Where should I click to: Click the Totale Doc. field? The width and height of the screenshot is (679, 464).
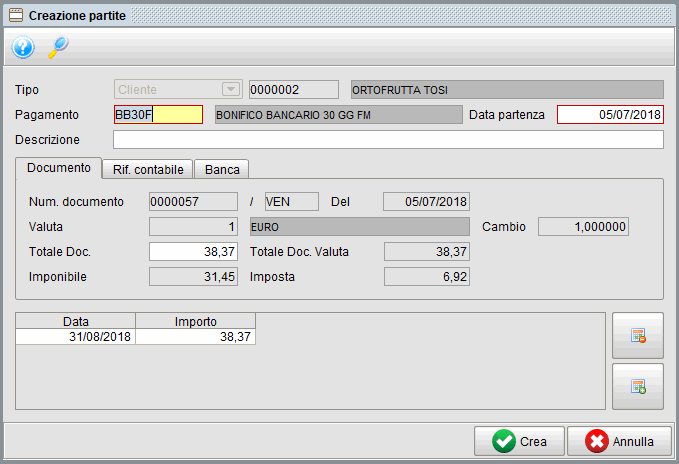(193, 251)
